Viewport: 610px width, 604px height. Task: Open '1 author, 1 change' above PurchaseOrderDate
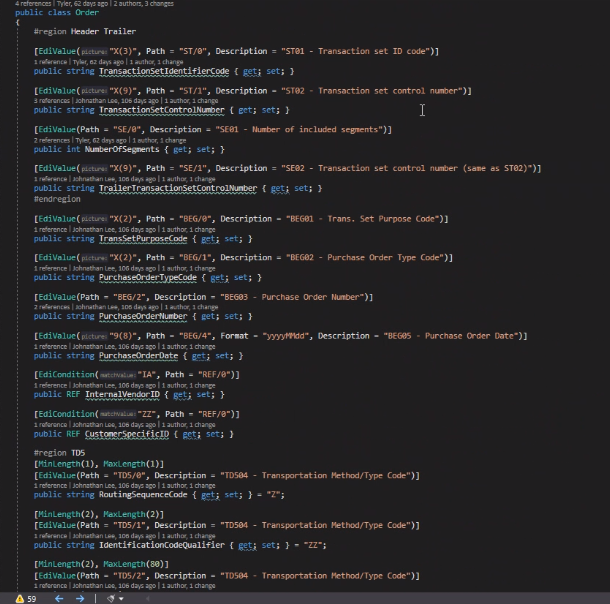tap(188, 347)
